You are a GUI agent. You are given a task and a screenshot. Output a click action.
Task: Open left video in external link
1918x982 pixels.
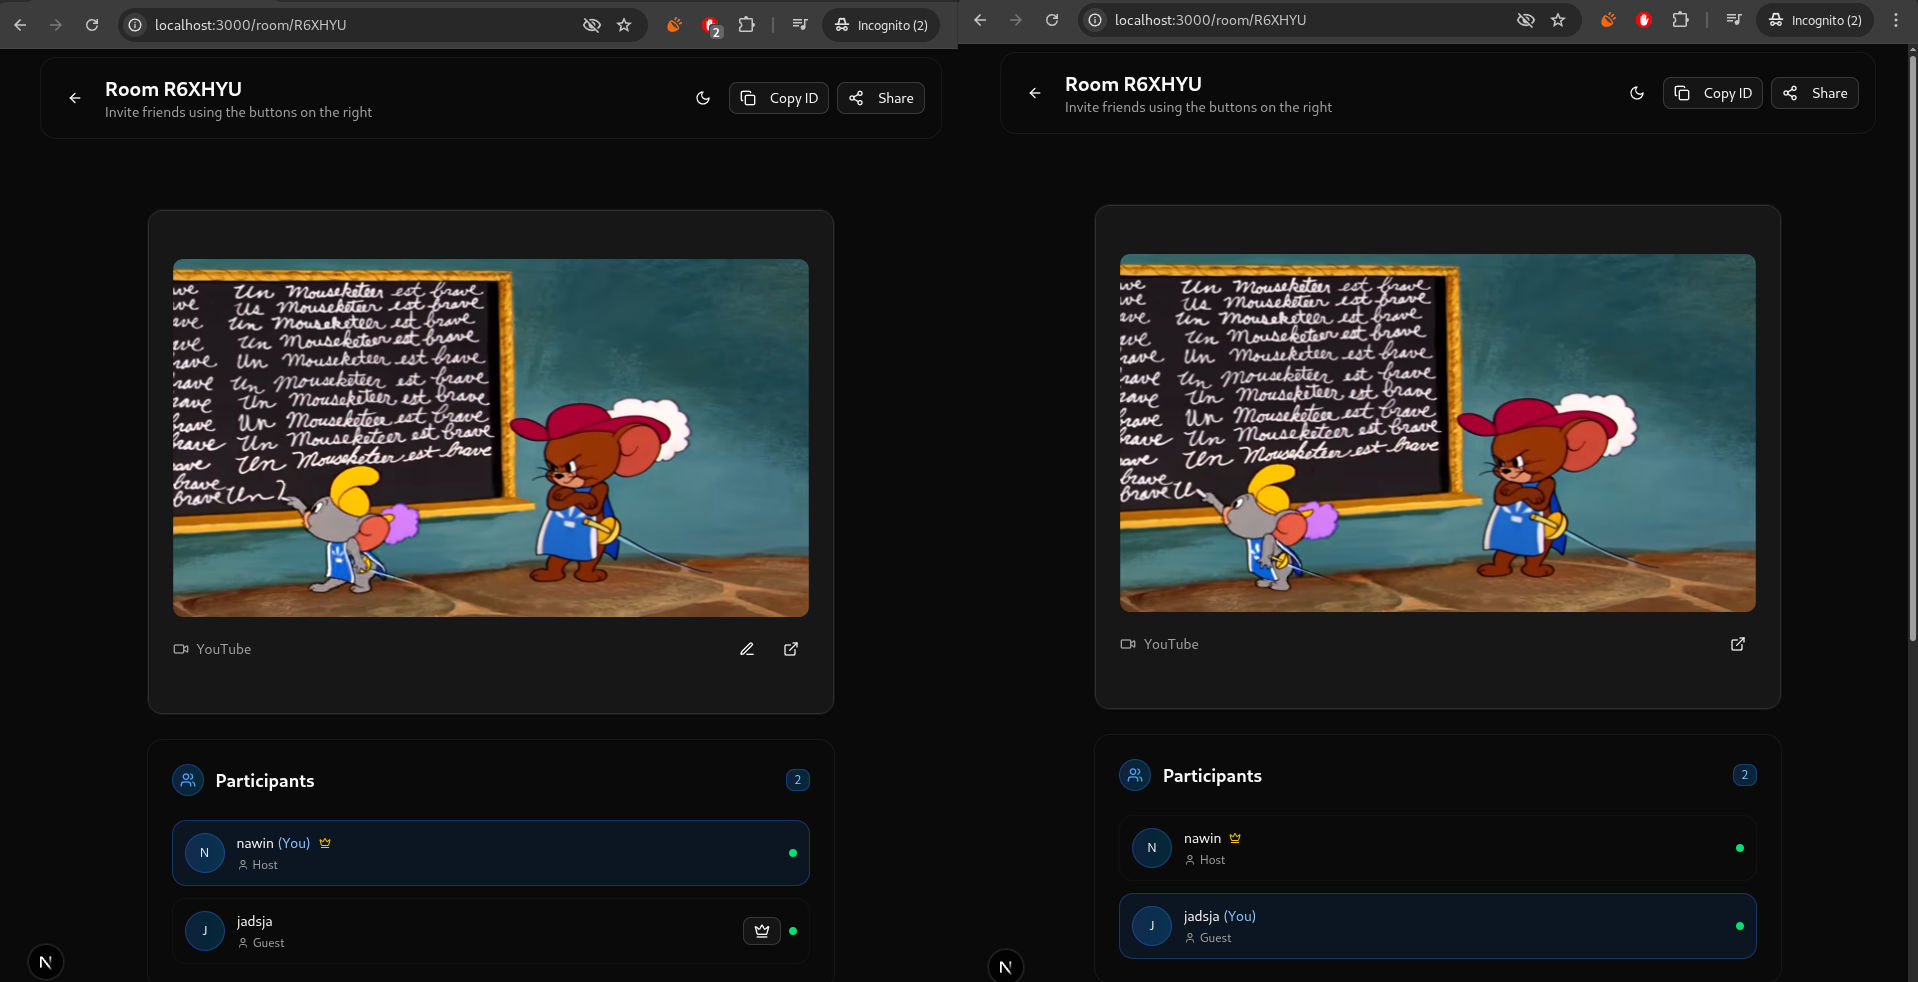(x=791, y=649)
